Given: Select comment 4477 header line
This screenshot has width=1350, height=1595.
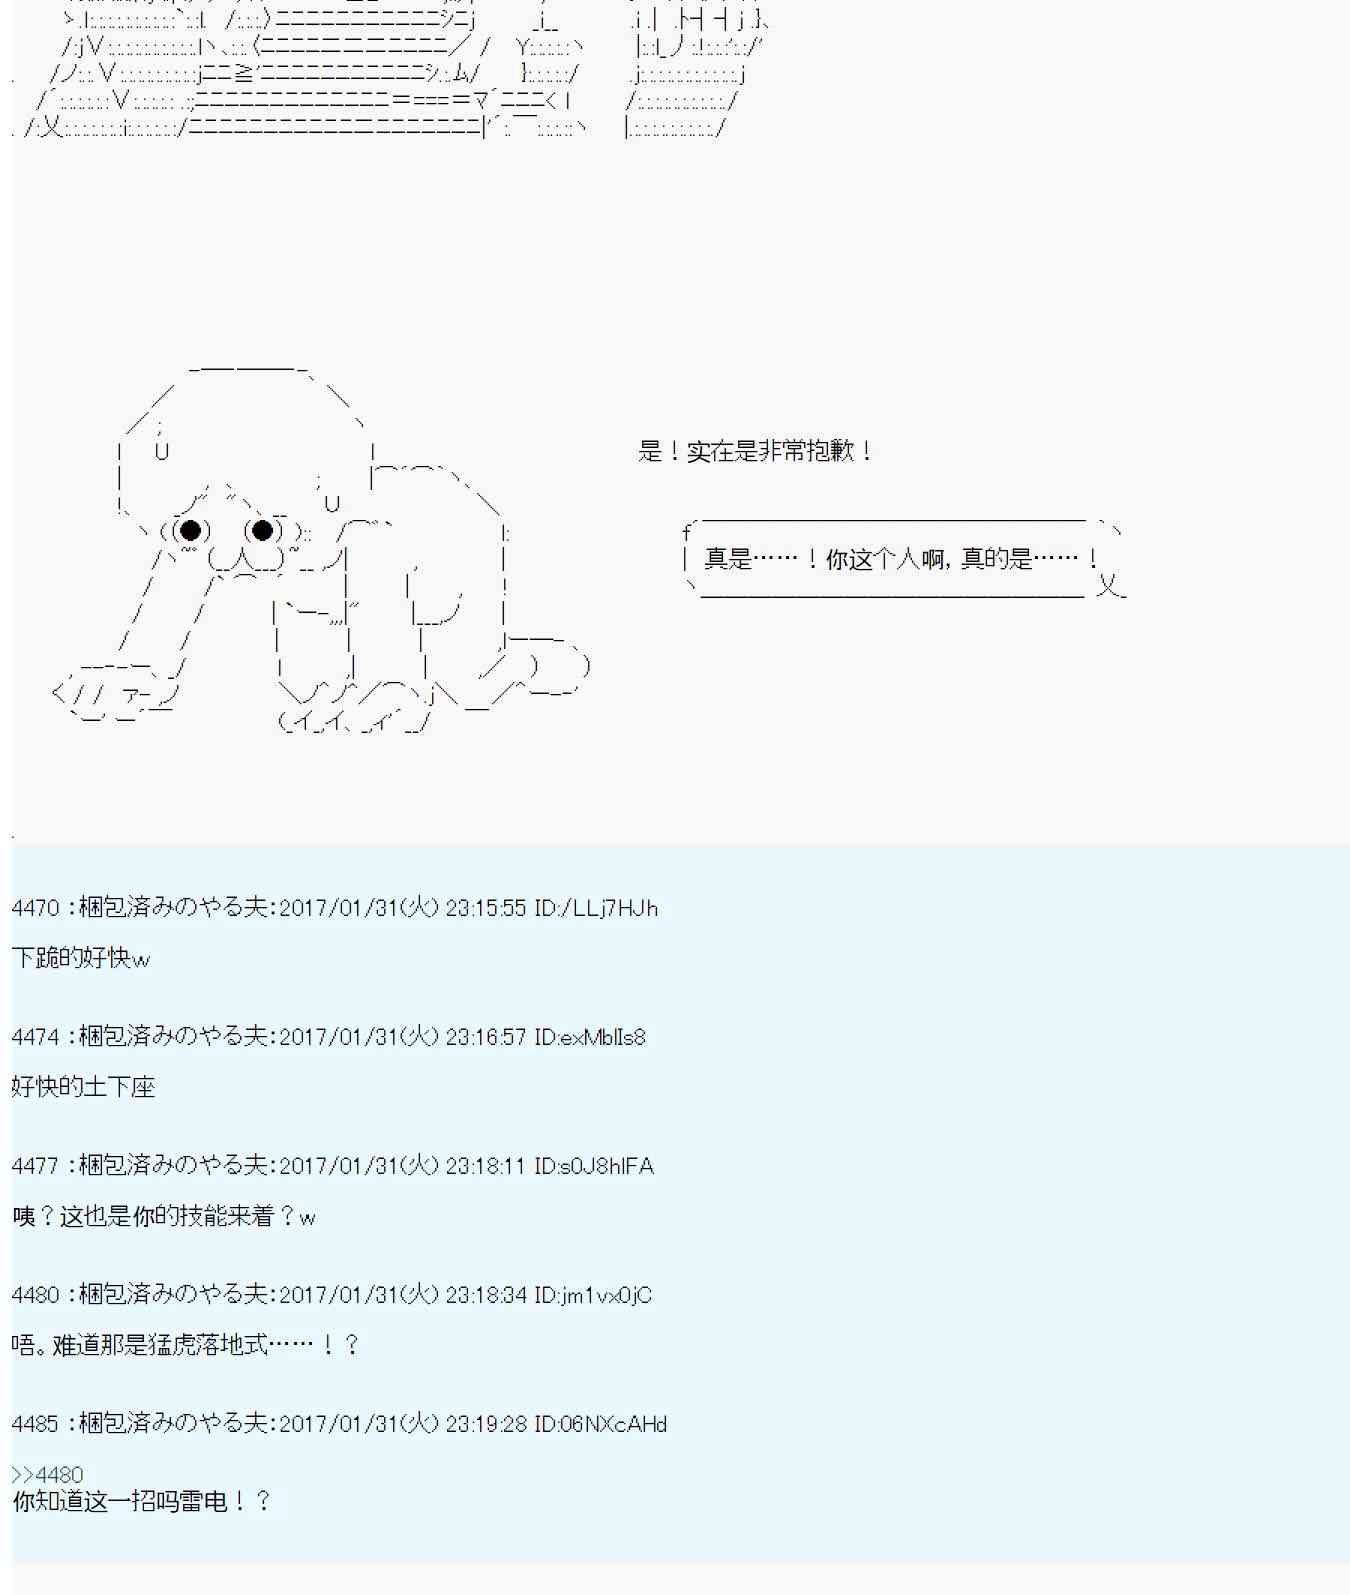Looking at the screenshot, I should [333, 1165].
